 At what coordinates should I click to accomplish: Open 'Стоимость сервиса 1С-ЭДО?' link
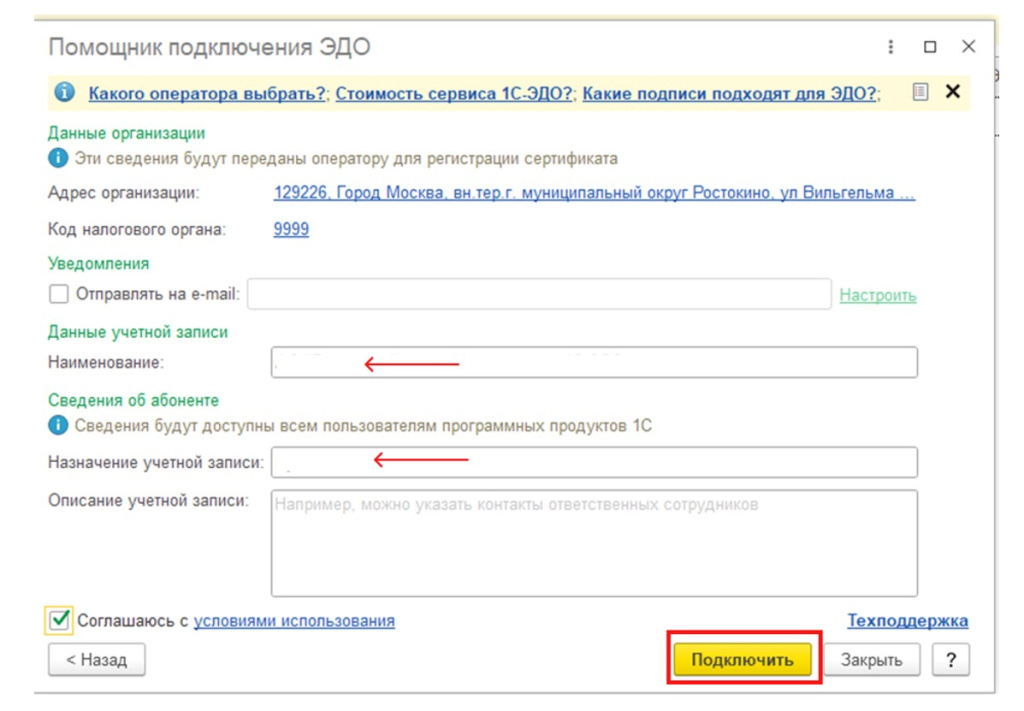click(x=454, y=93)
